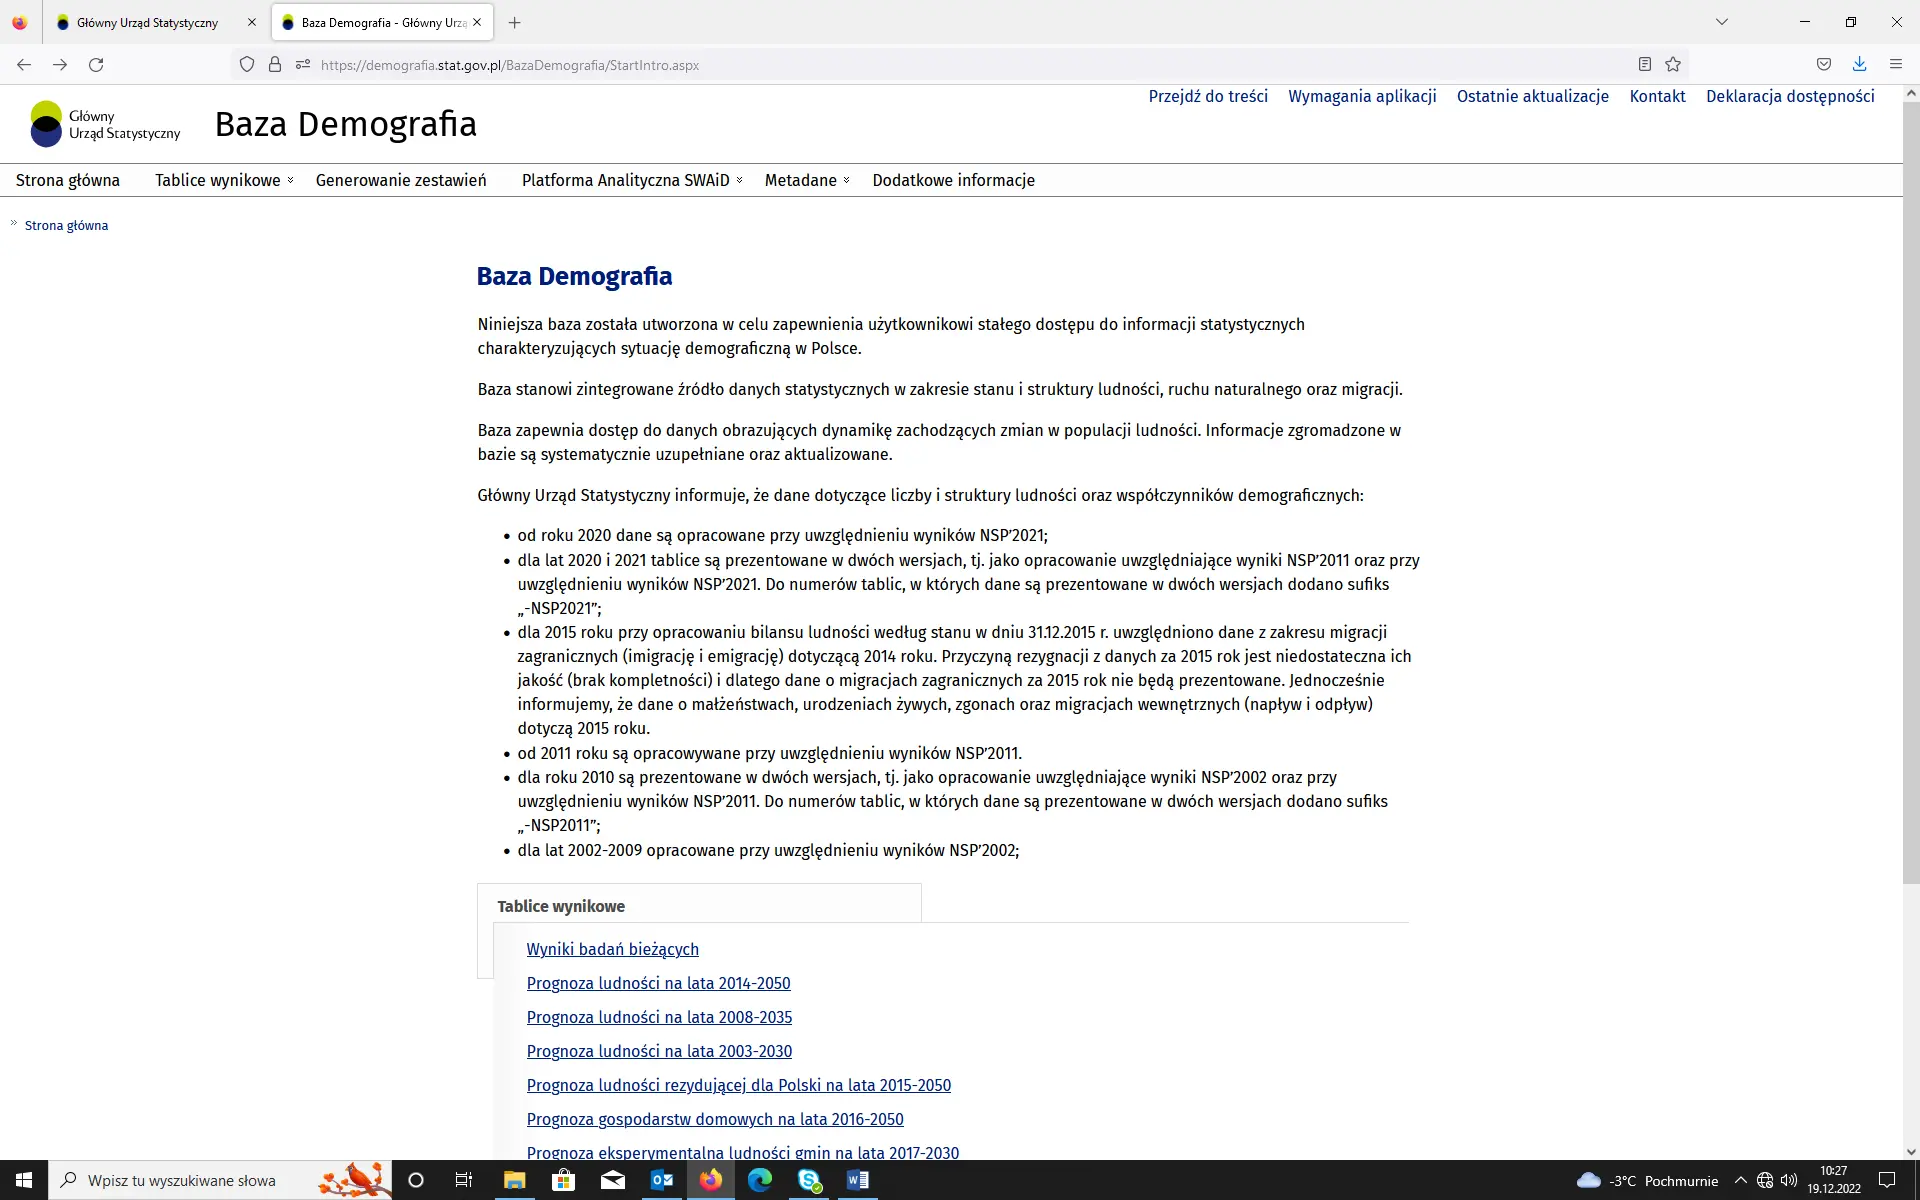The image size is (1920, 1200).
Task: Open the downloads panel
Action: coord(1860,65)
